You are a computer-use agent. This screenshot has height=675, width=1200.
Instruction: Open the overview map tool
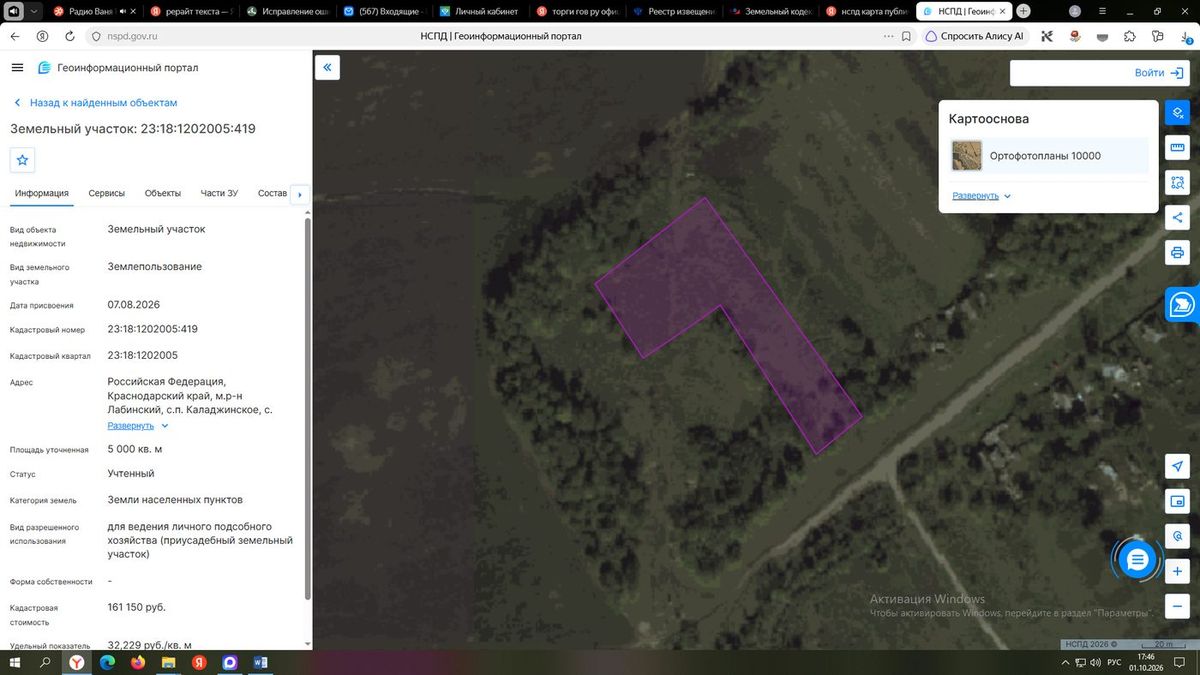(x=1178, y=501)
